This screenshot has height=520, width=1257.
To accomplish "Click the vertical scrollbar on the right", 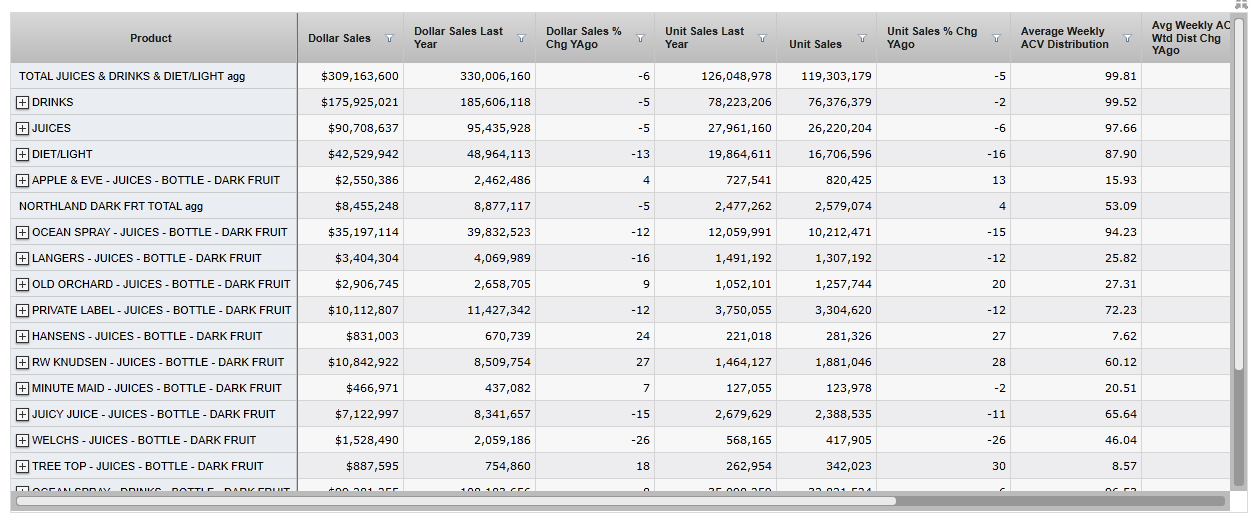I will coord(1239,200).
